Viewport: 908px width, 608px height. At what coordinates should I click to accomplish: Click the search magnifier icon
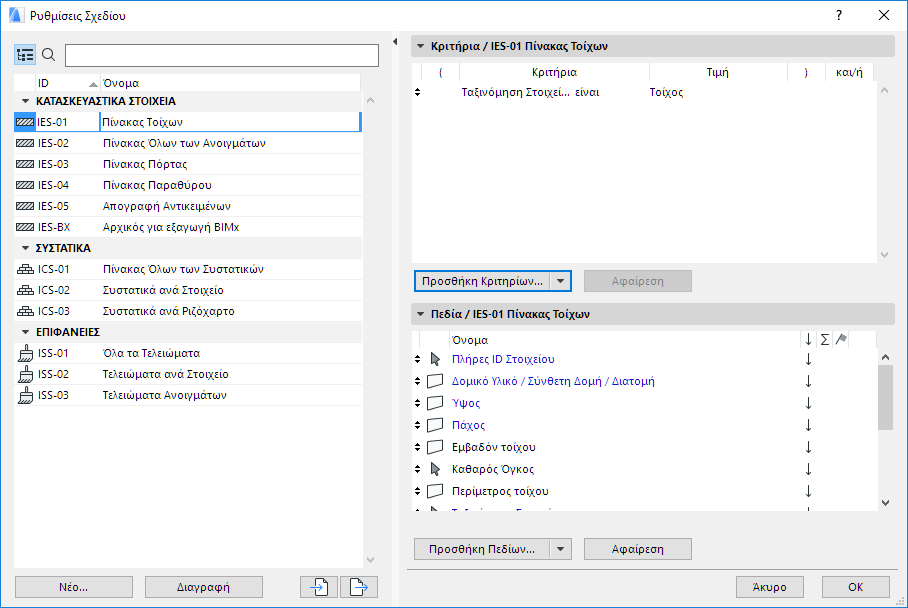(48, 55)
